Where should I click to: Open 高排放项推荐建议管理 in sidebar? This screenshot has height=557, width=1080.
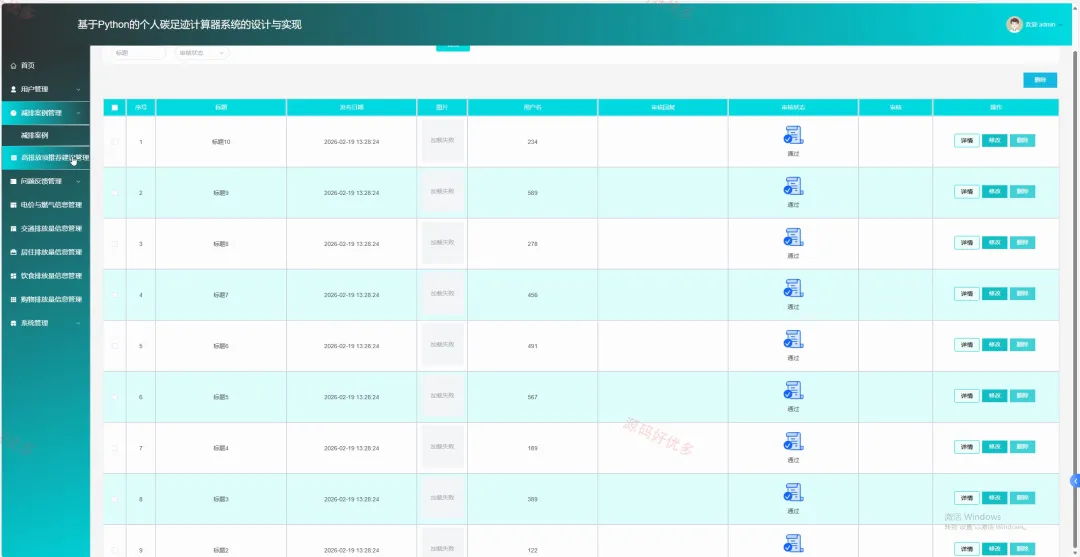point(45,158)
